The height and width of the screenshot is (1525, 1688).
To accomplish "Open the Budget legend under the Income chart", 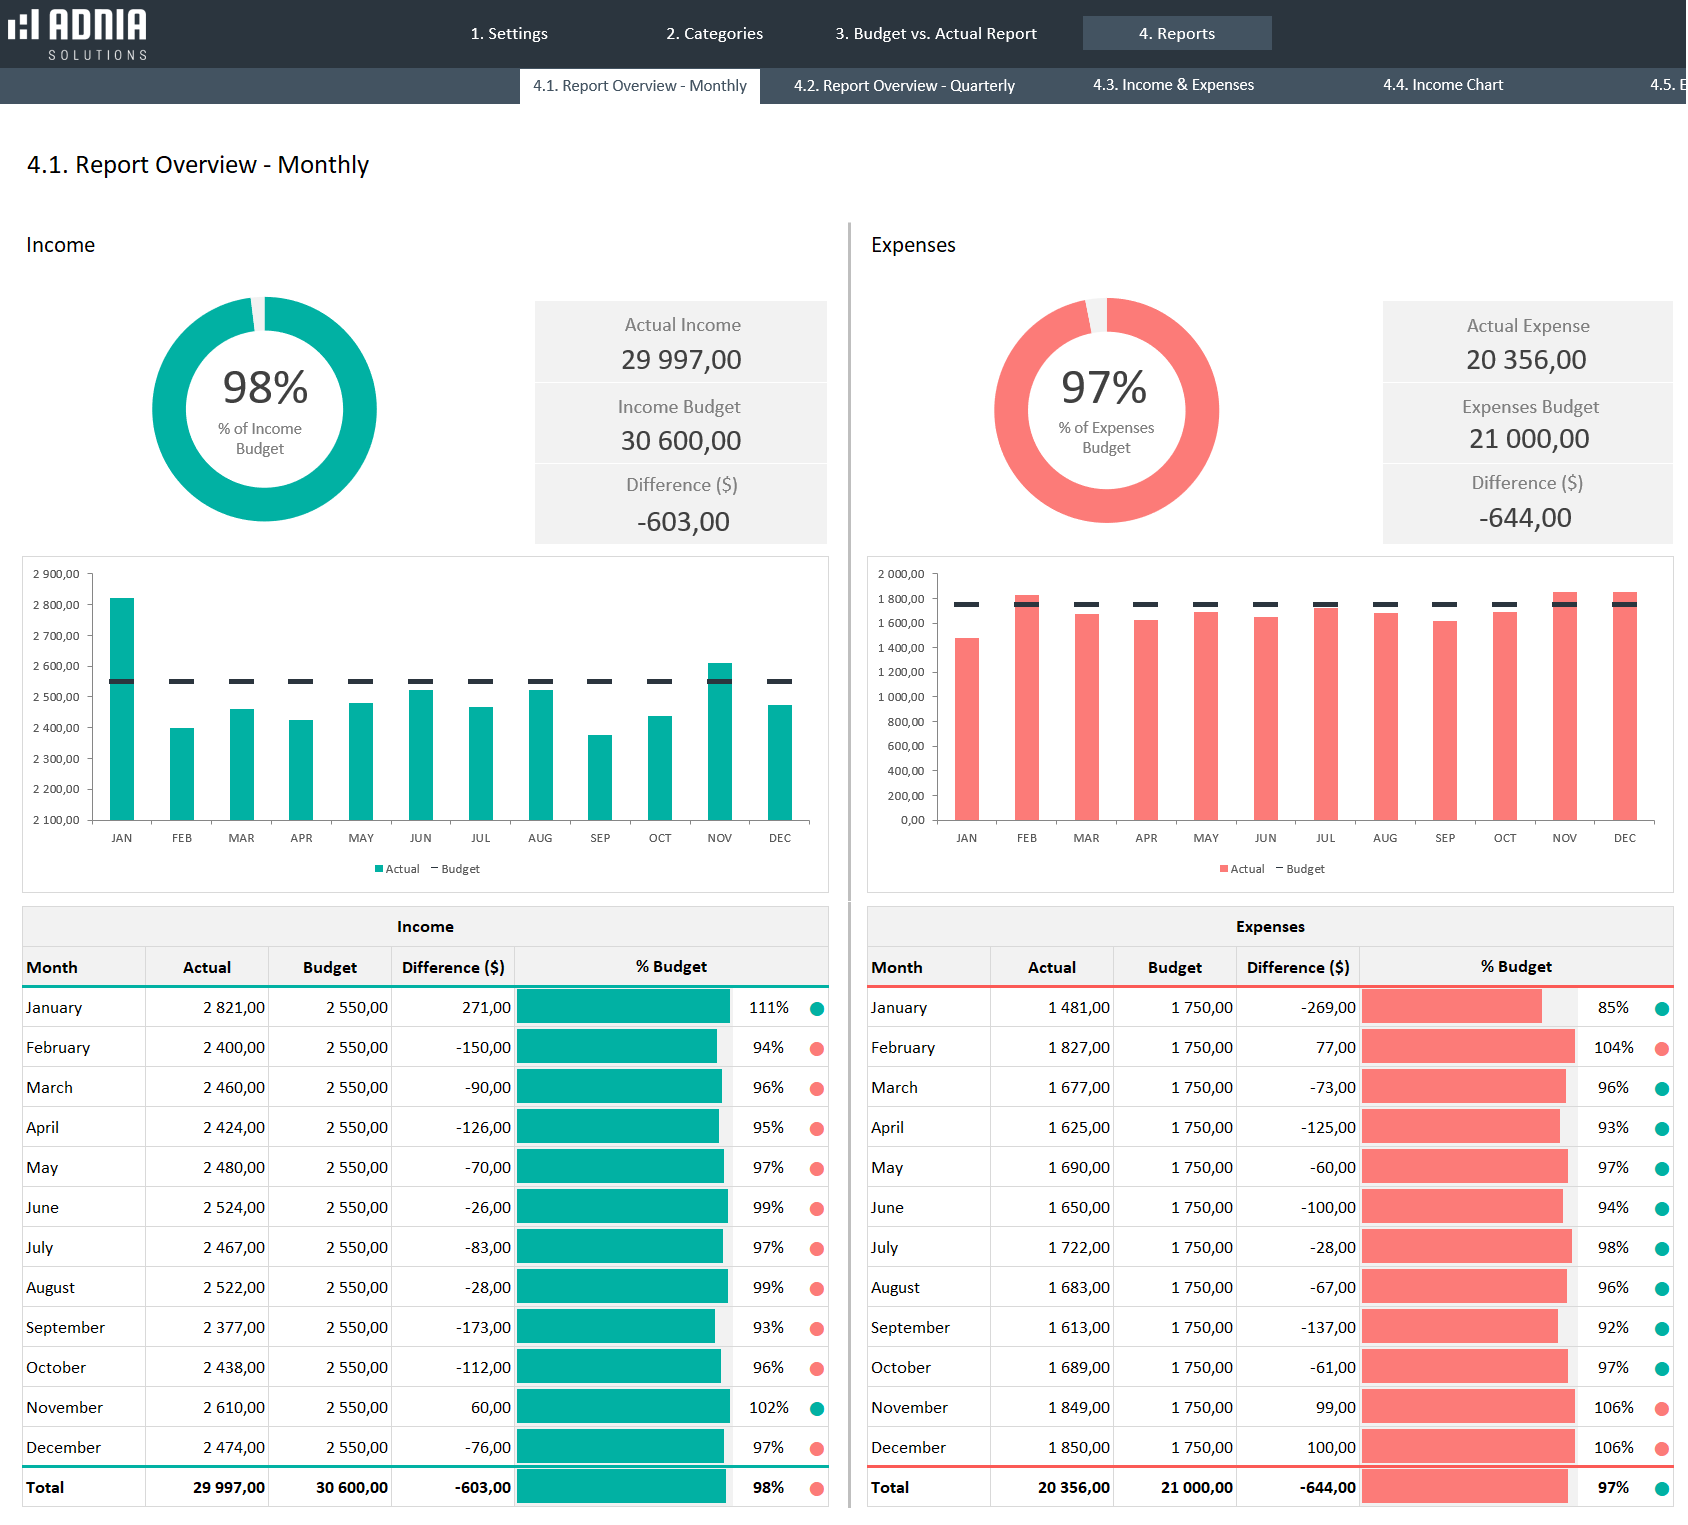I will 457,868.
